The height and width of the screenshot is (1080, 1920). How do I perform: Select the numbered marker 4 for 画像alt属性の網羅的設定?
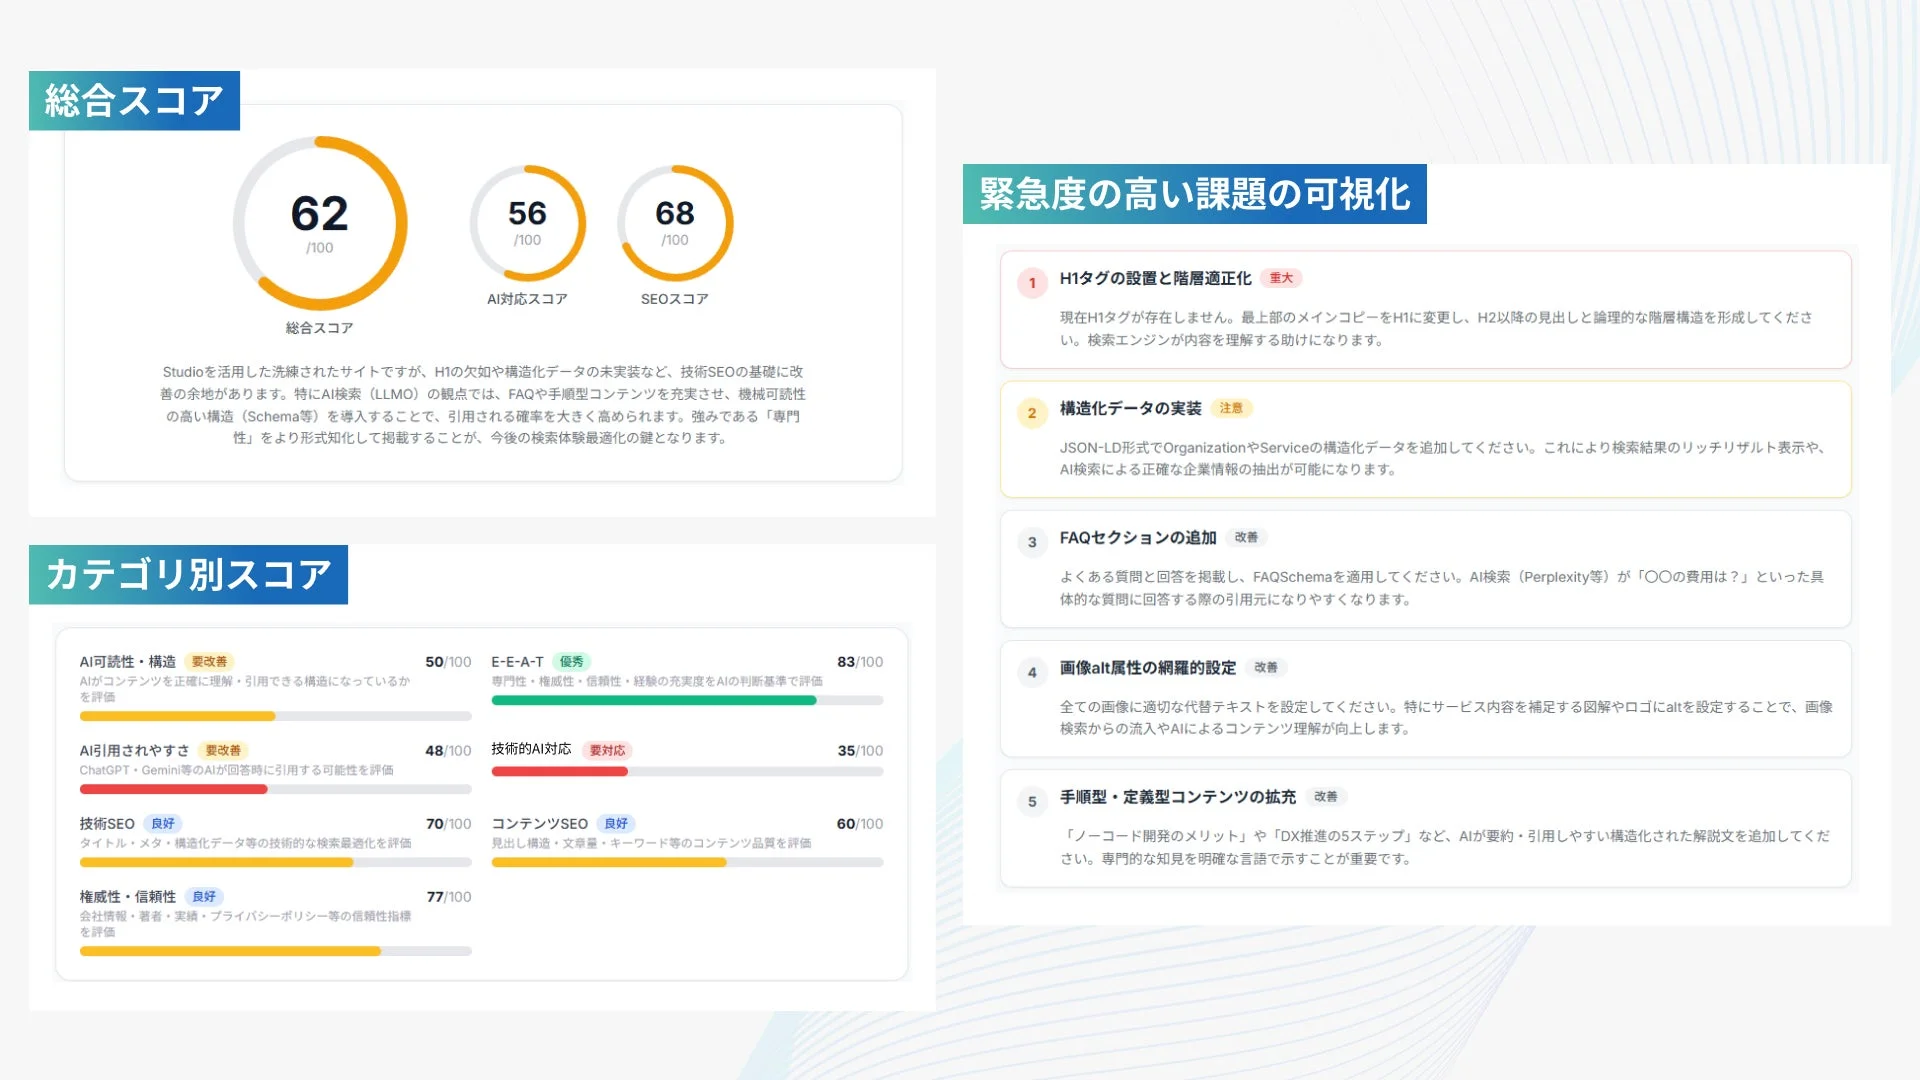[x=1031, y=671]
